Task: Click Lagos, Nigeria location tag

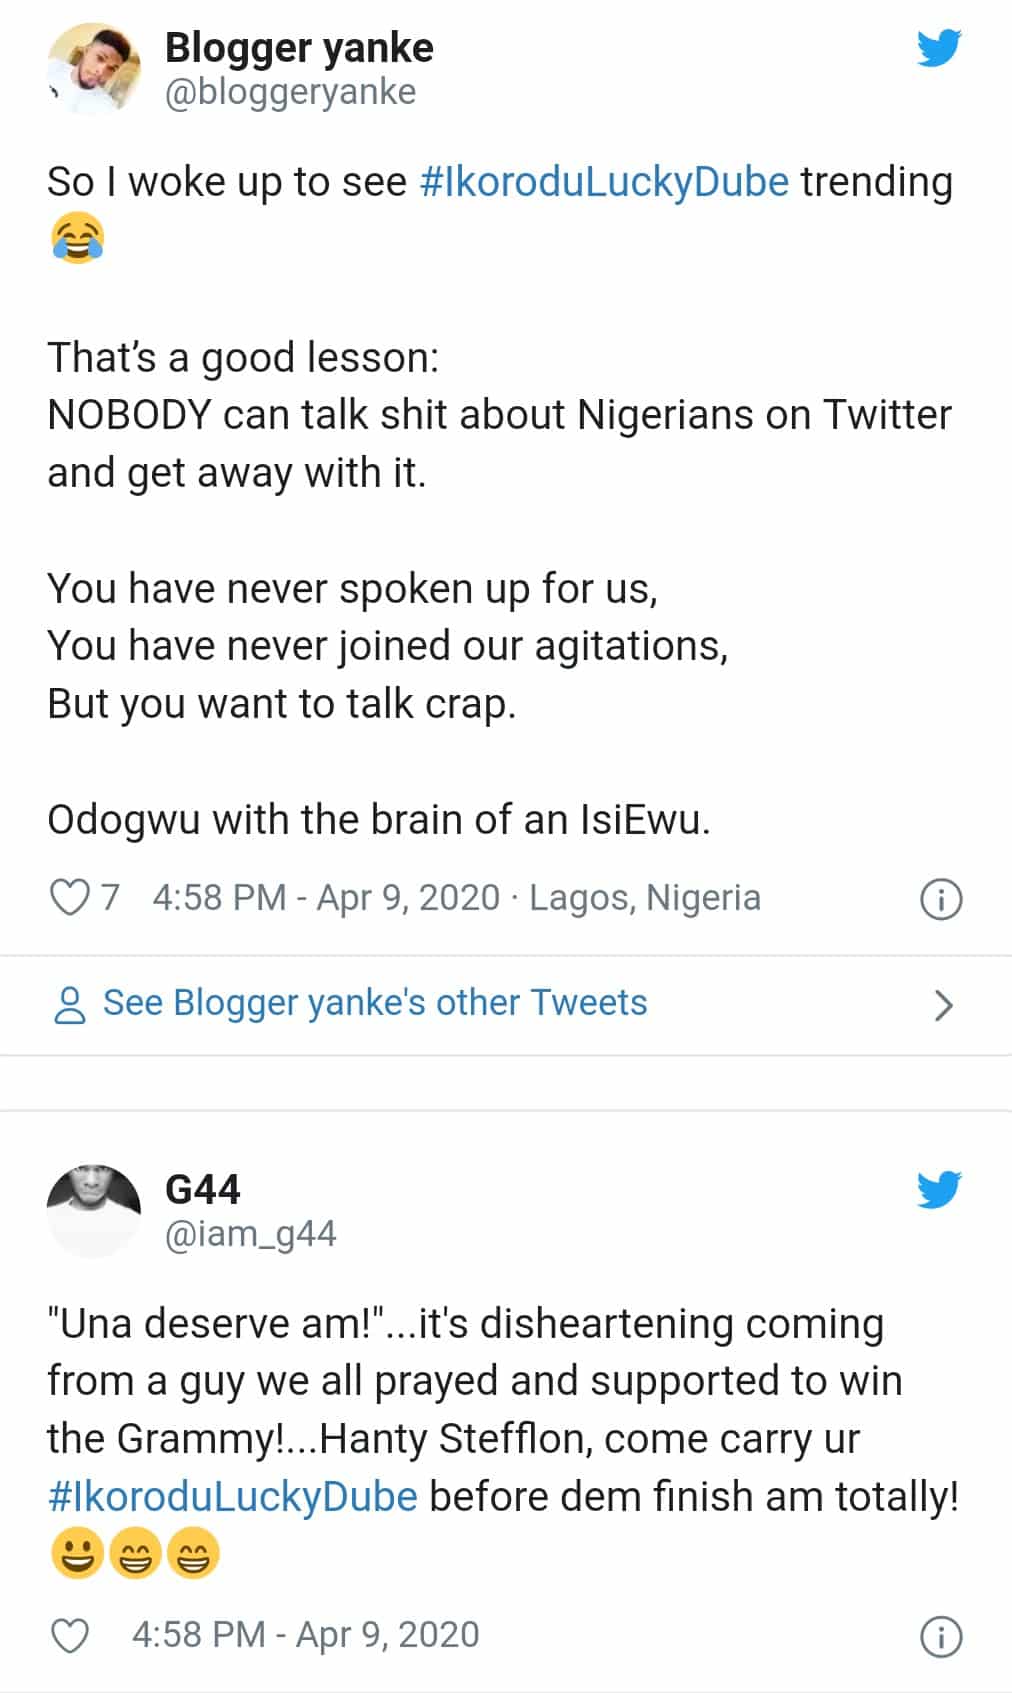Action: point(645,898)
